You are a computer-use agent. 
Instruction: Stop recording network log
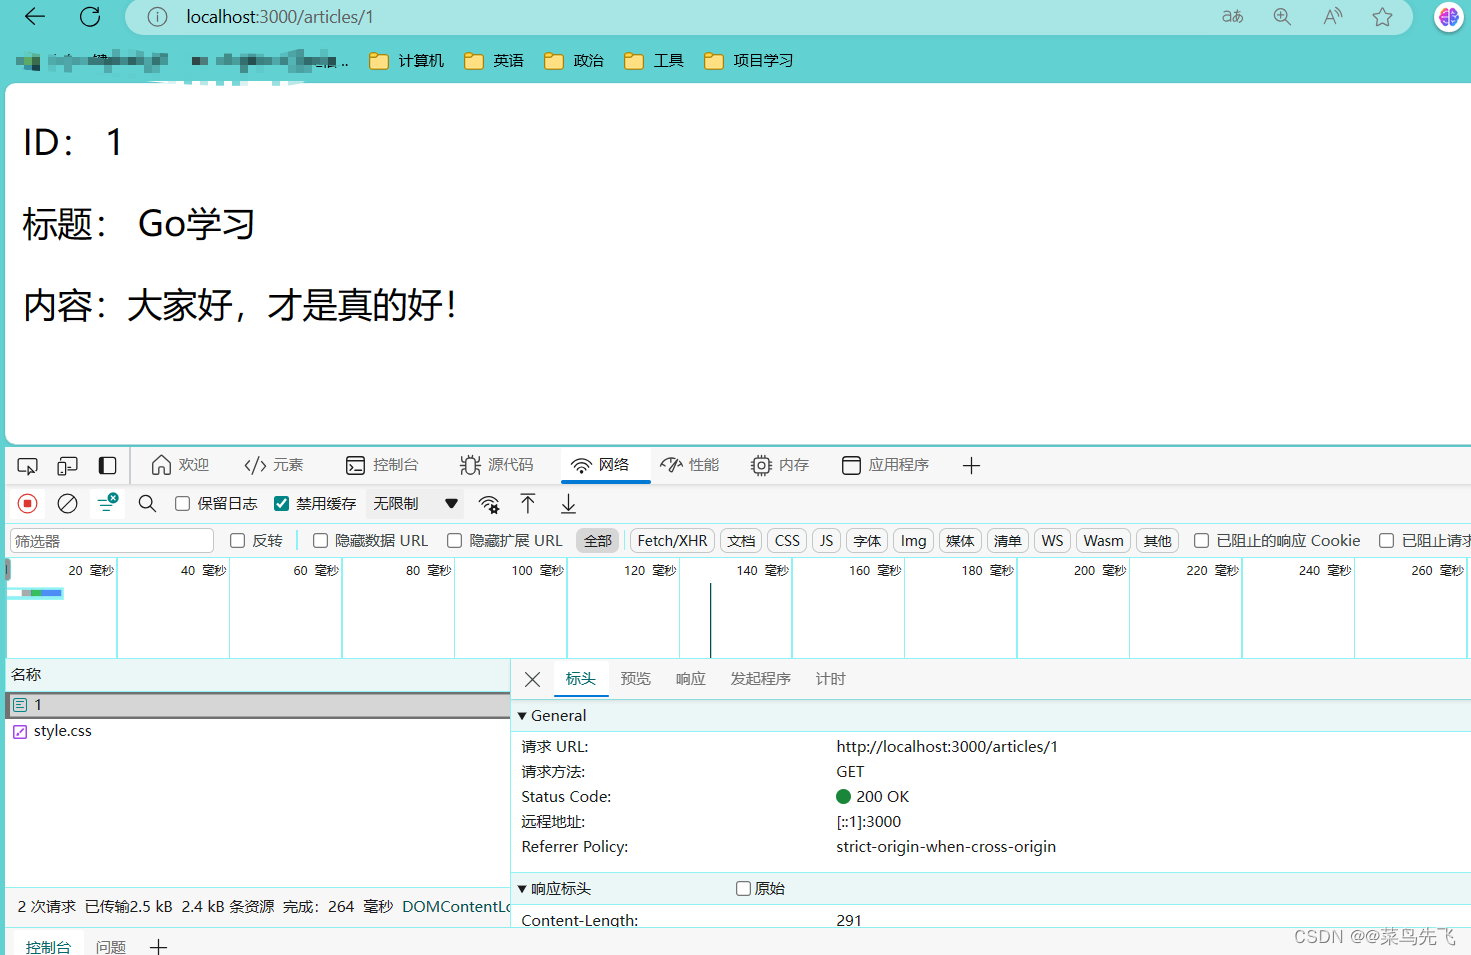tap(28, 504)
